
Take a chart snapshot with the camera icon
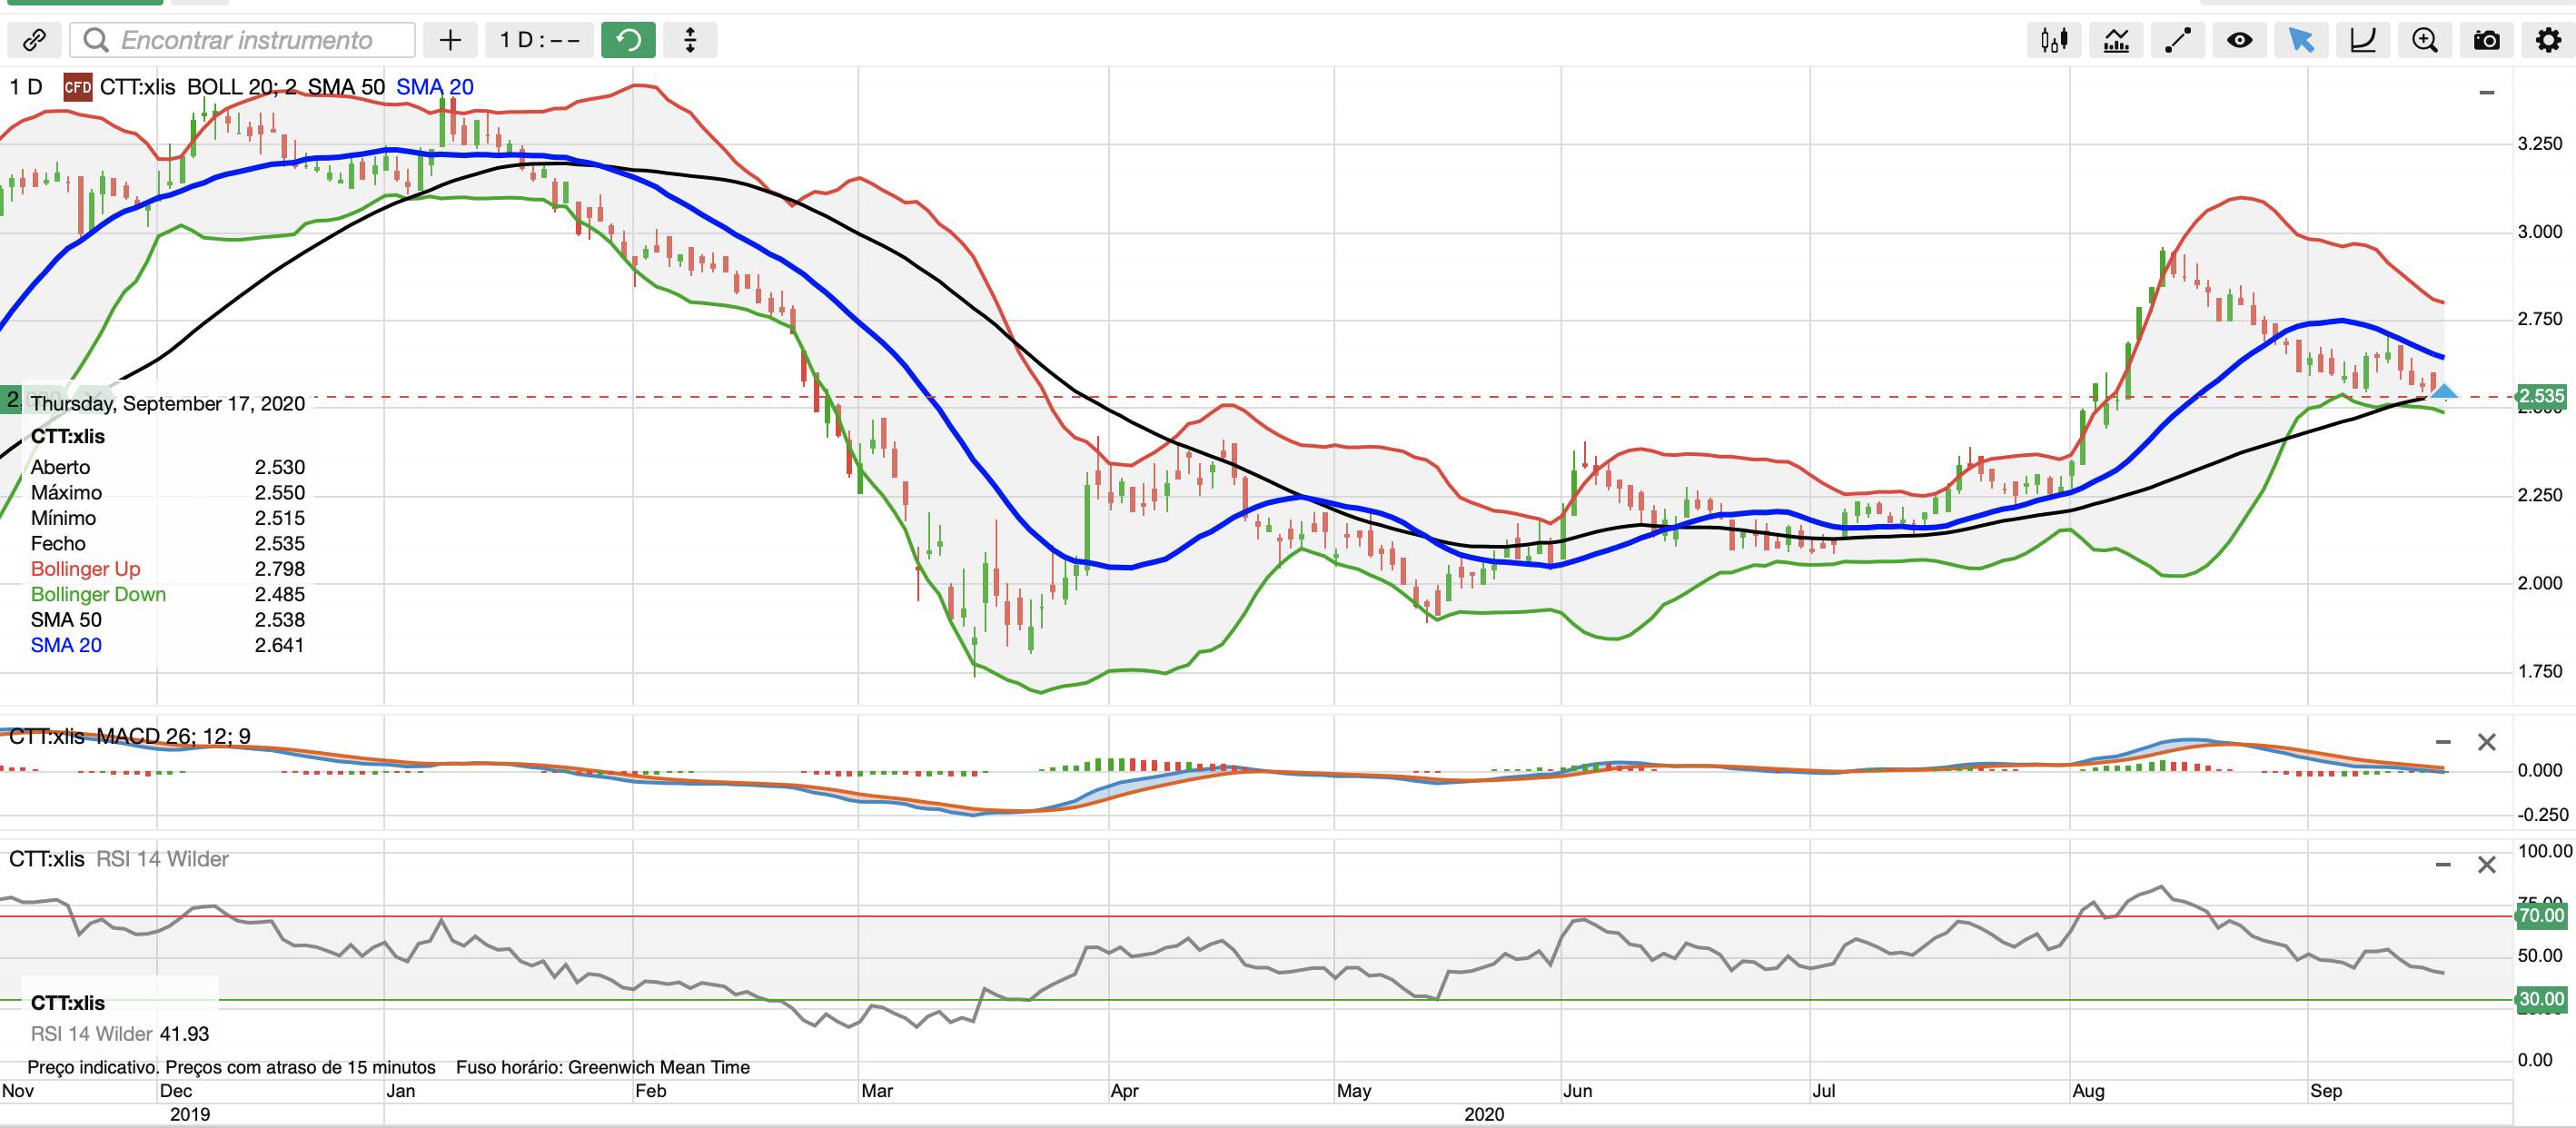click(2487, 40)
